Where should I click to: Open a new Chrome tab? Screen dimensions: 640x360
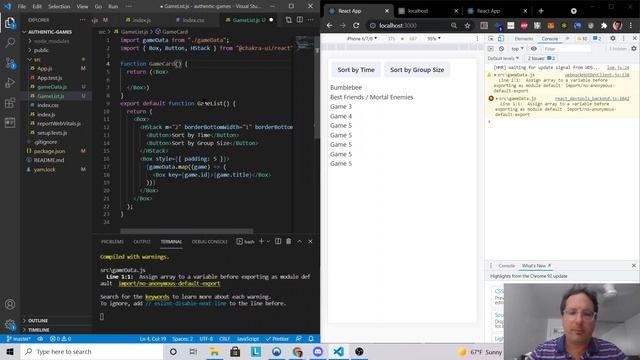click(541, 11)
